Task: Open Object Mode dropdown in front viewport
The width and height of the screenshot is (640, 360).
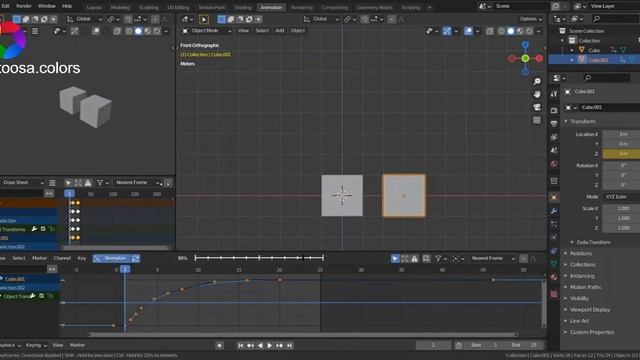Action: 207,31
